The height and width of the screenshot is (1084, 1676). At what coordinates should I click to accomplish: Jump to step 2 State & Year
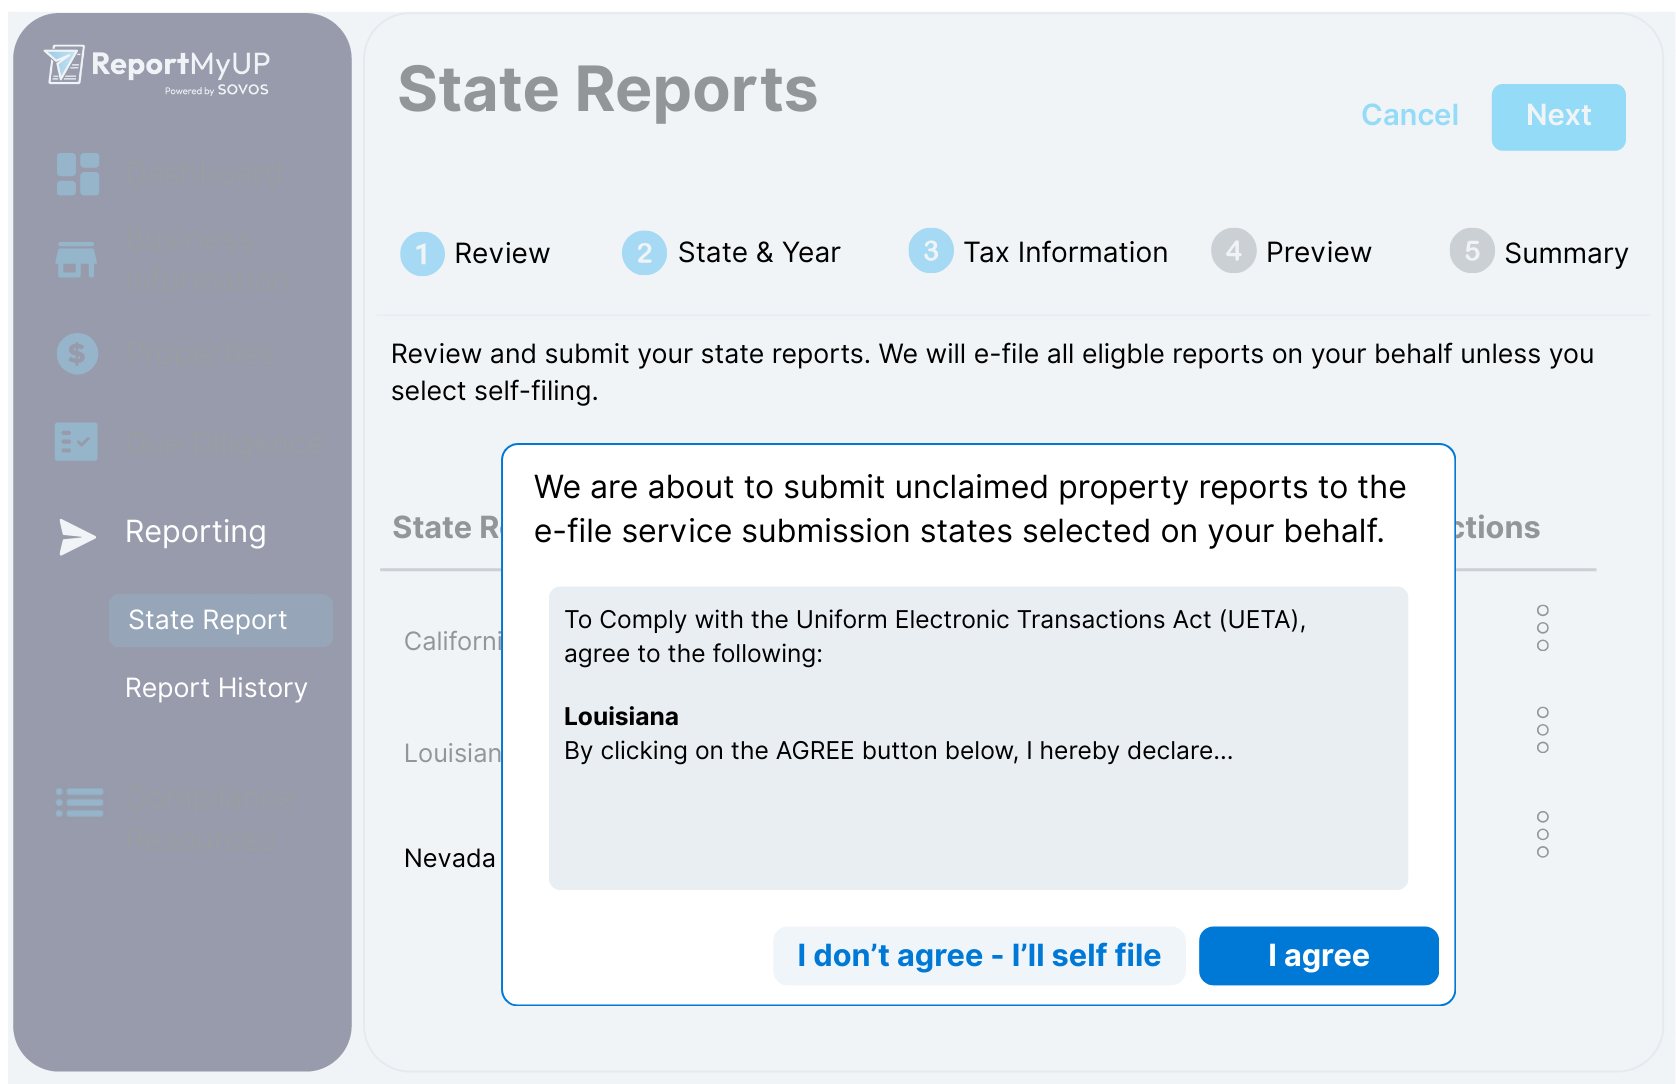[731, 253]
